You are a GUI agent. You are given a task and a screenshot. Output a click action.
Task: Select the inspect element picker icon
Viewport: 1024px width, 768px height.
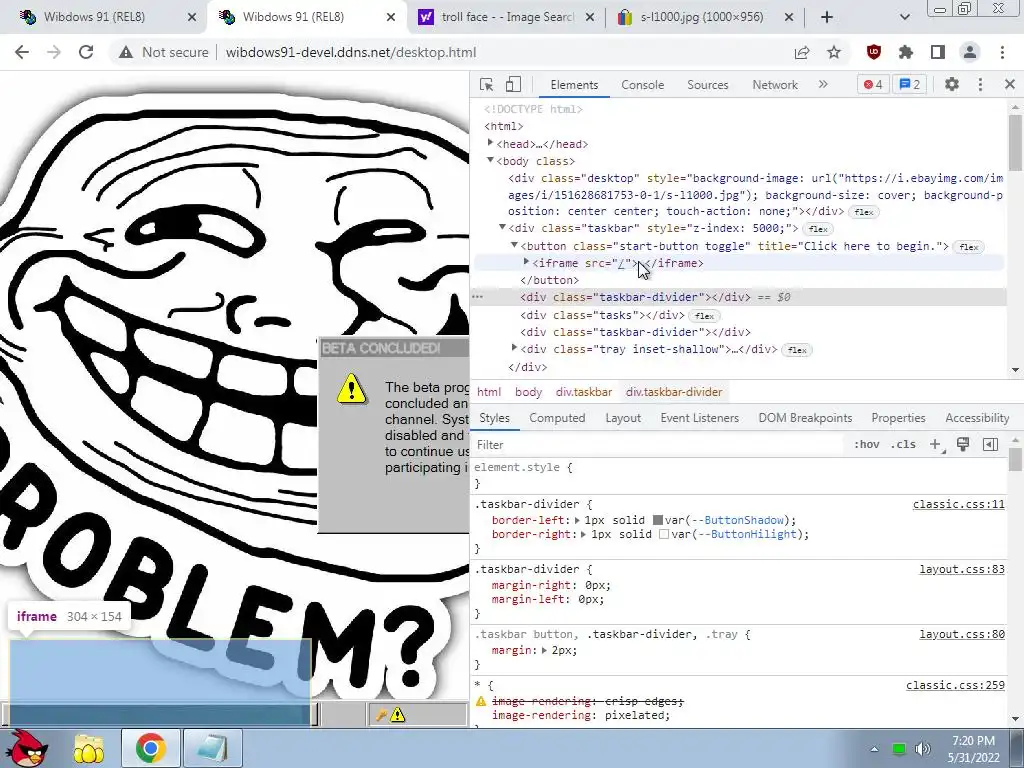pyautogui.click(x=487, y=84)
